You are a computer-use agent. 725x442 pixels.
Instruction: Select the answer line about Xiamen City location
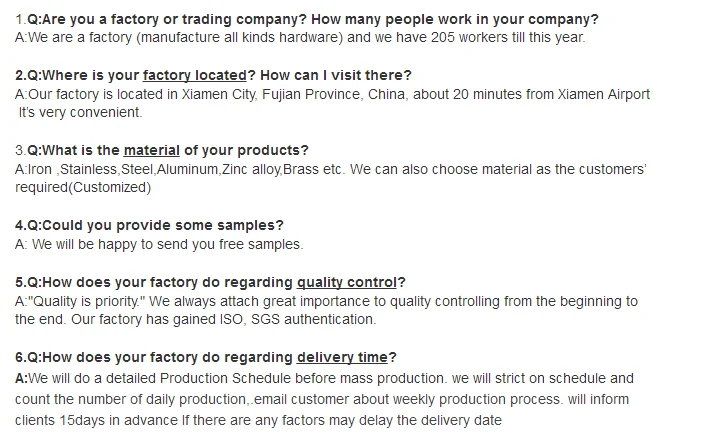(333, 94)
